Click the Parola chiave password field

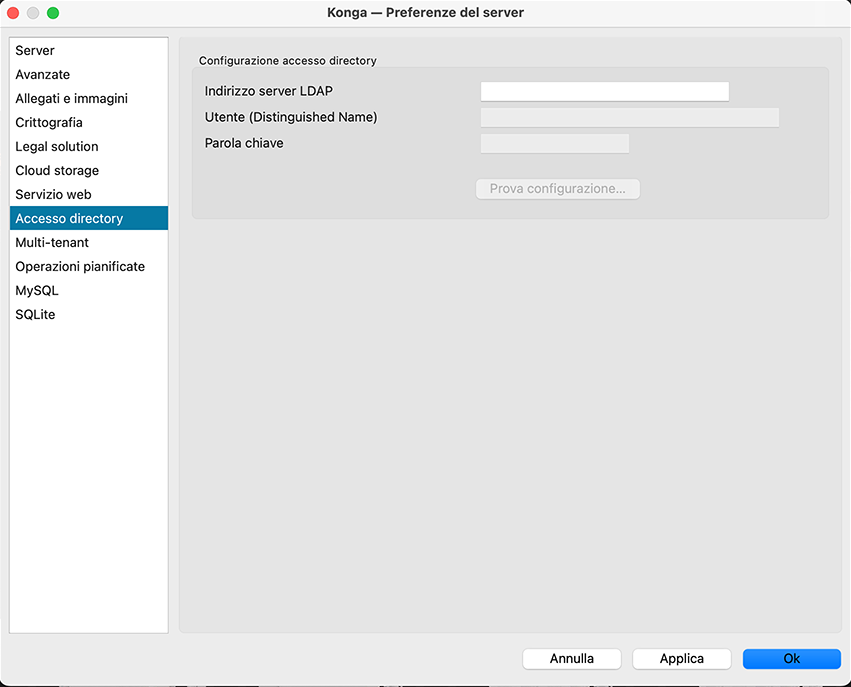click(x=554, y=144)
